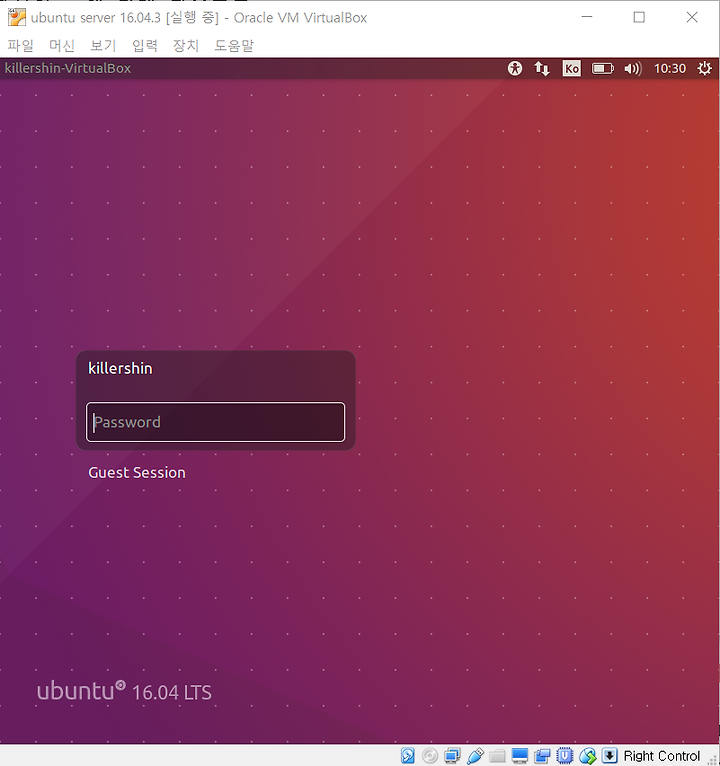The image size is (720, 766).
Task: Click the battery indicator icon
Action: (x=603, y=68)
